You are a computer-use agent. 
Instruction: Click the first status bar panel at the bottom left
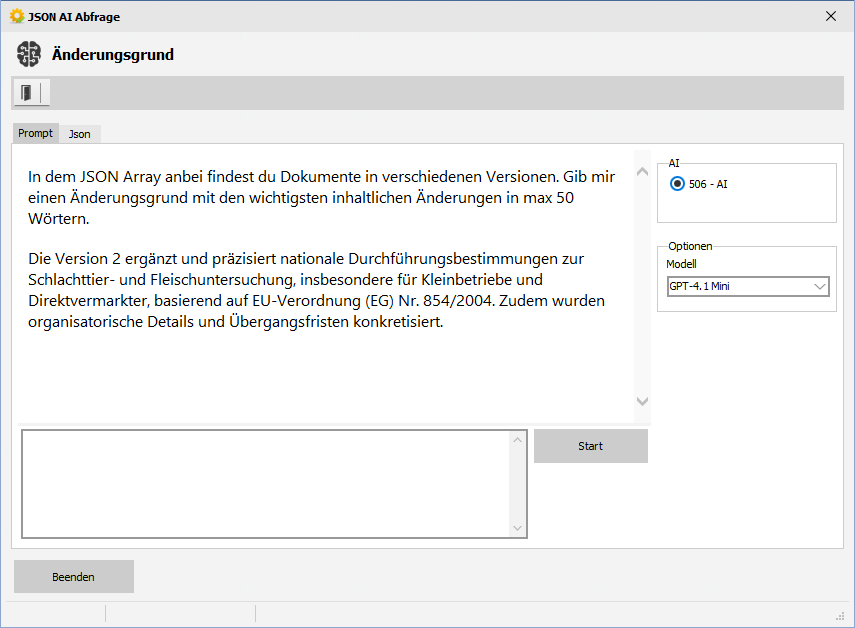(x=55, y=614)
